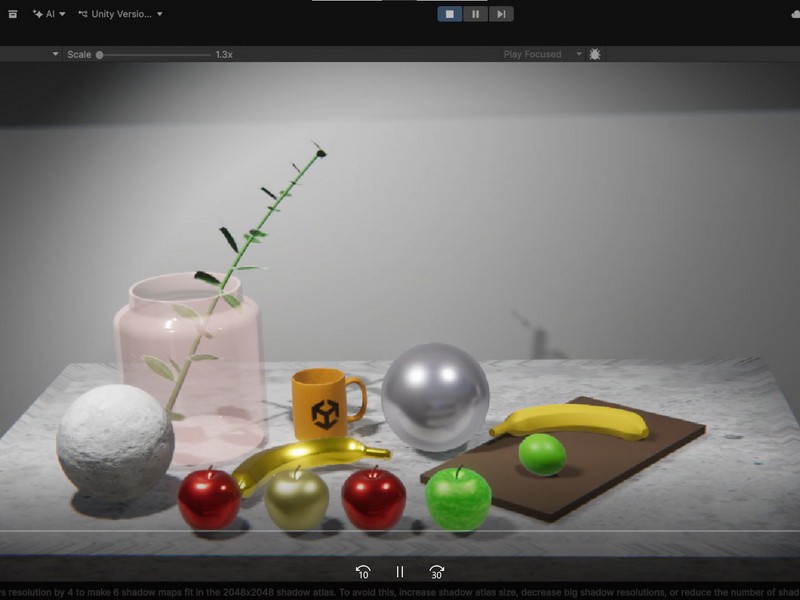Toggle the bug debug icon
The height and width of the screenshot is (600, 800).
[x=595, y=54]
